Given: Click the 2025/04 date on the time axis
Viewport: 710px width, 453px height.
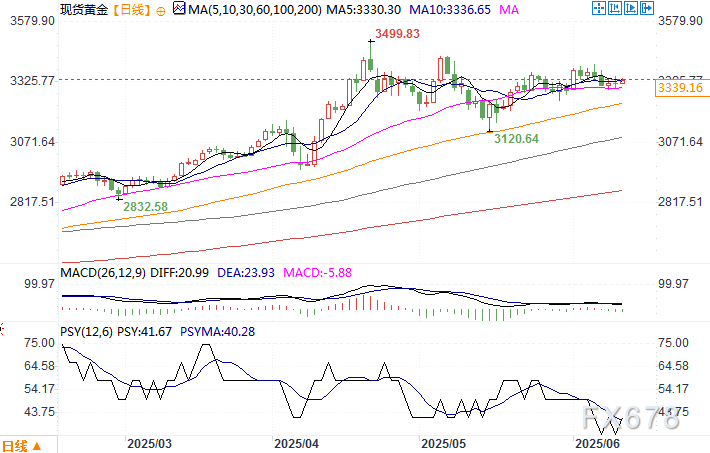Looking at the screenshot, I should pos(296,442).
